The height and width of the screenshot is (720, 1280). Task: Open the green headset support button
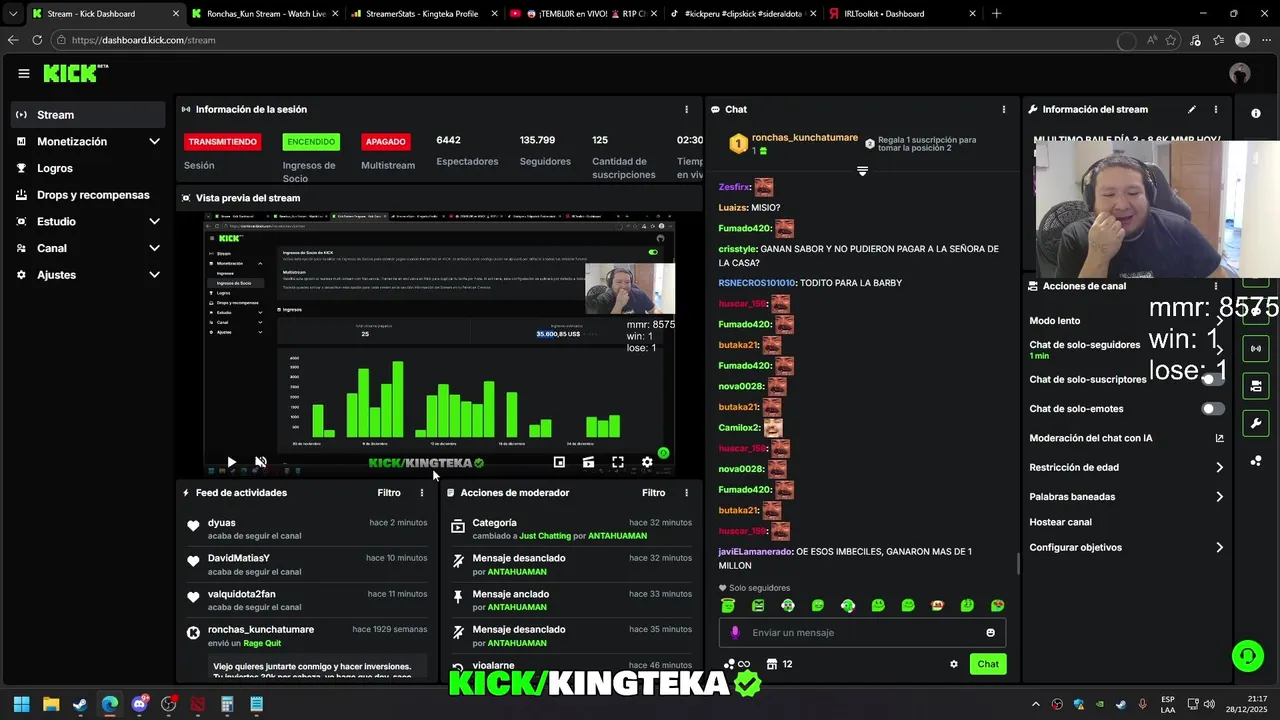[x=1247, y=656]
